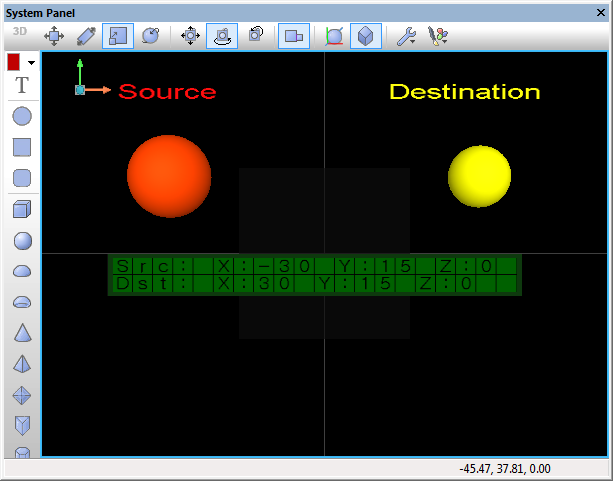Toggle the axes sphere display icon
Viewport: 613px width, 481px height.
click(334, 36)
